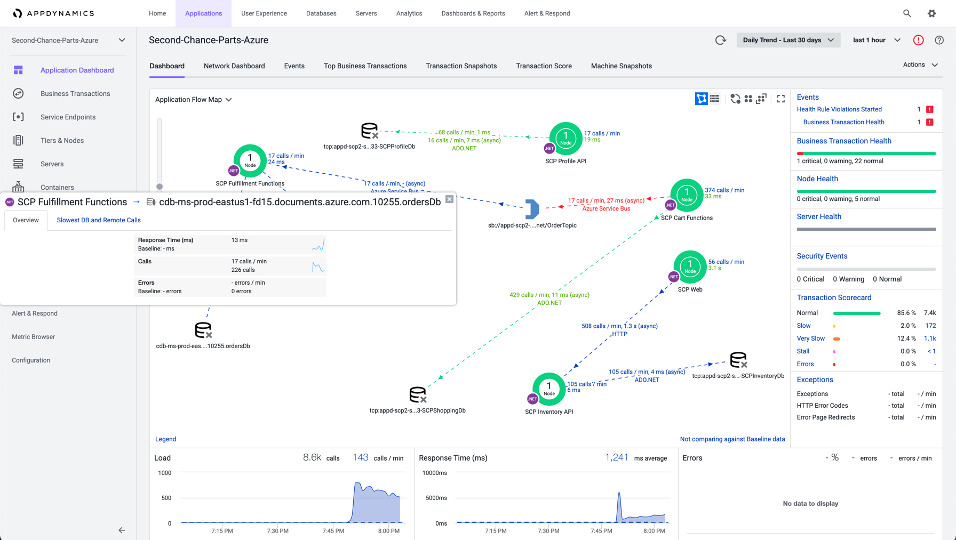Screen dimensions: 956x540
Task: Open the last 1 hour time range dropdown
Action: tap(876, 40)
